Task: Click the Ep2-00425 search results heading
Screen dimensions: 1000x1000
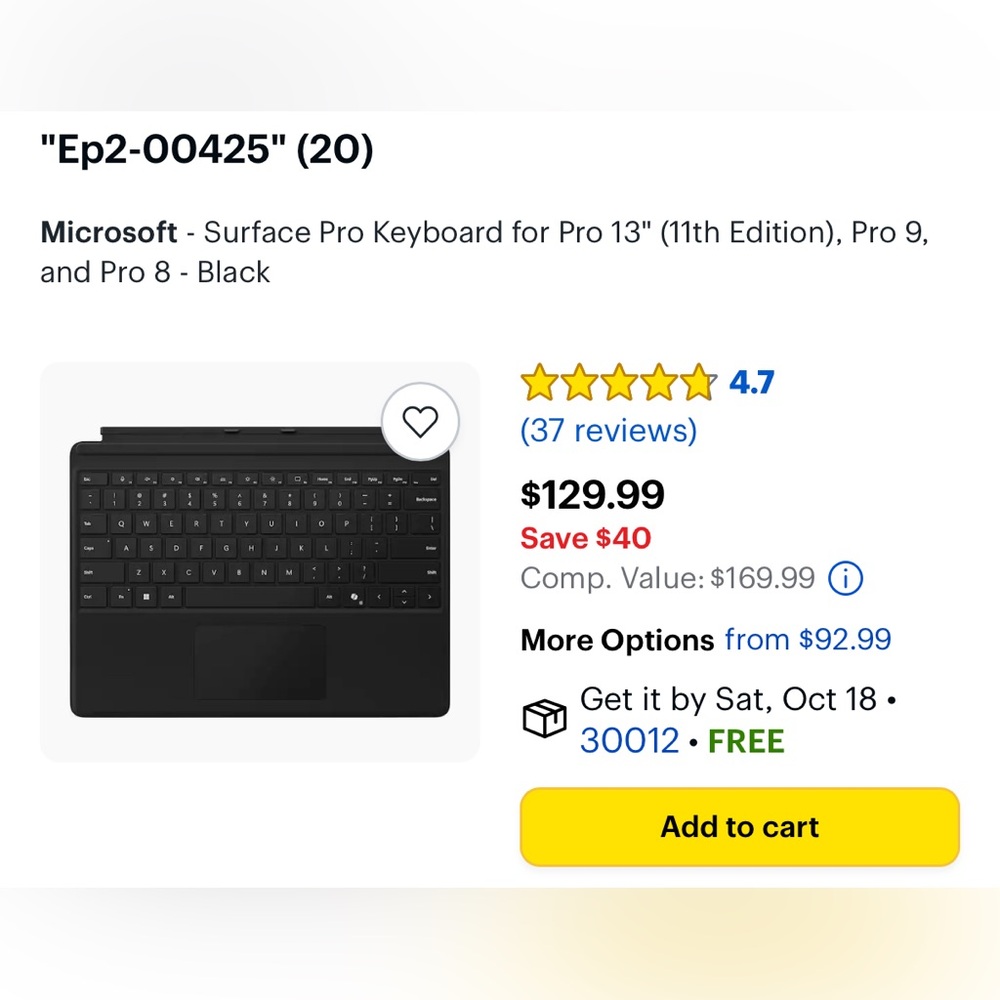Action: click(x=205, y=150)
